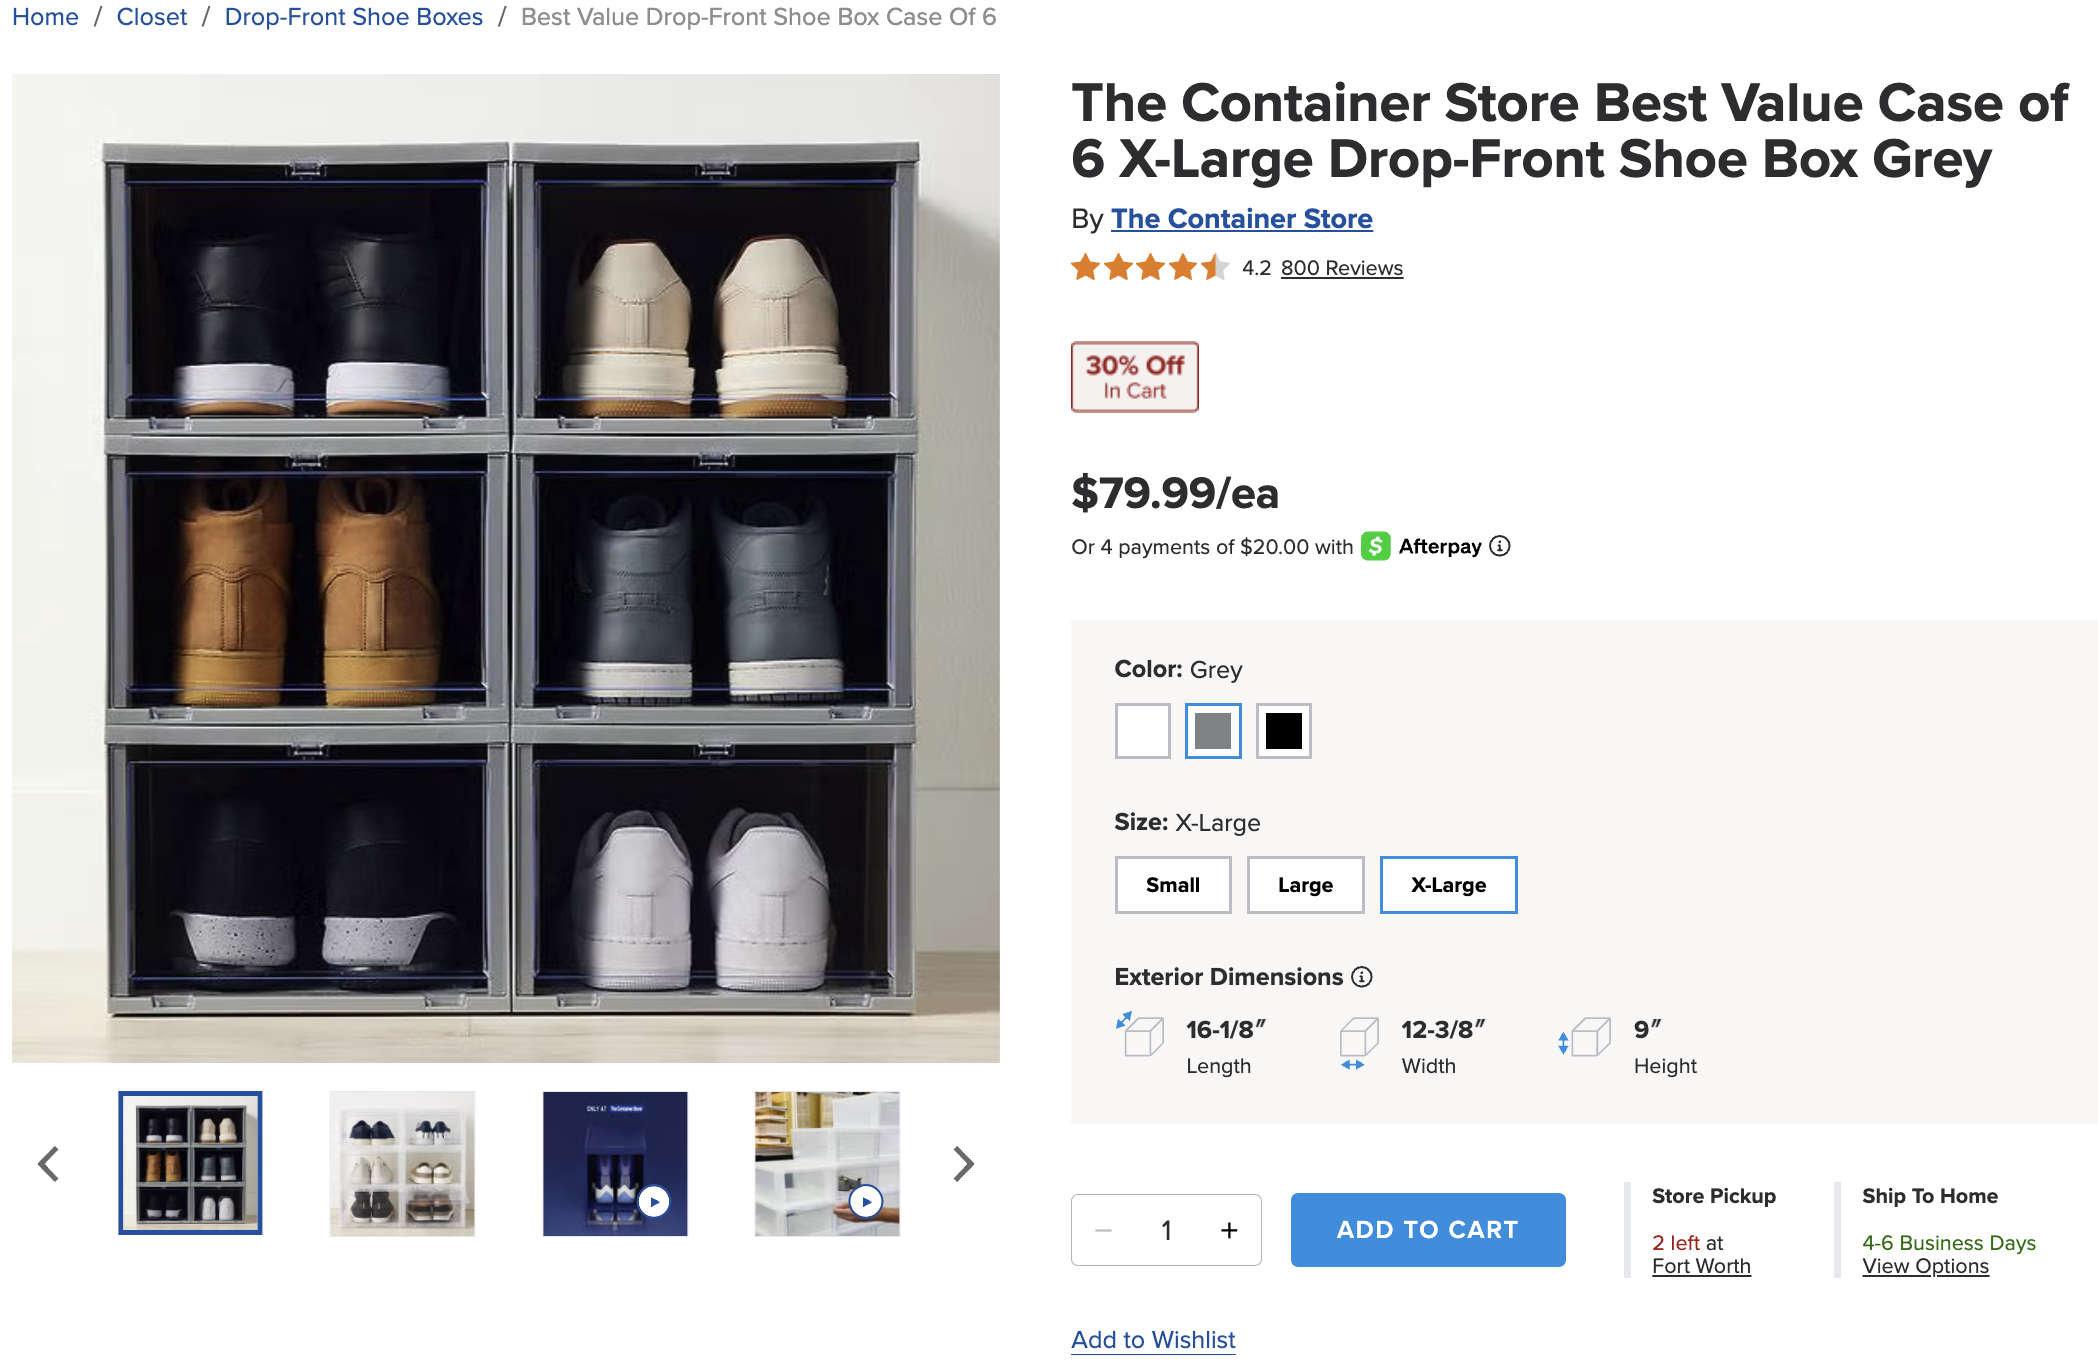
Task: Click the previous thumbnail arrow
Action: point(48,1164)
